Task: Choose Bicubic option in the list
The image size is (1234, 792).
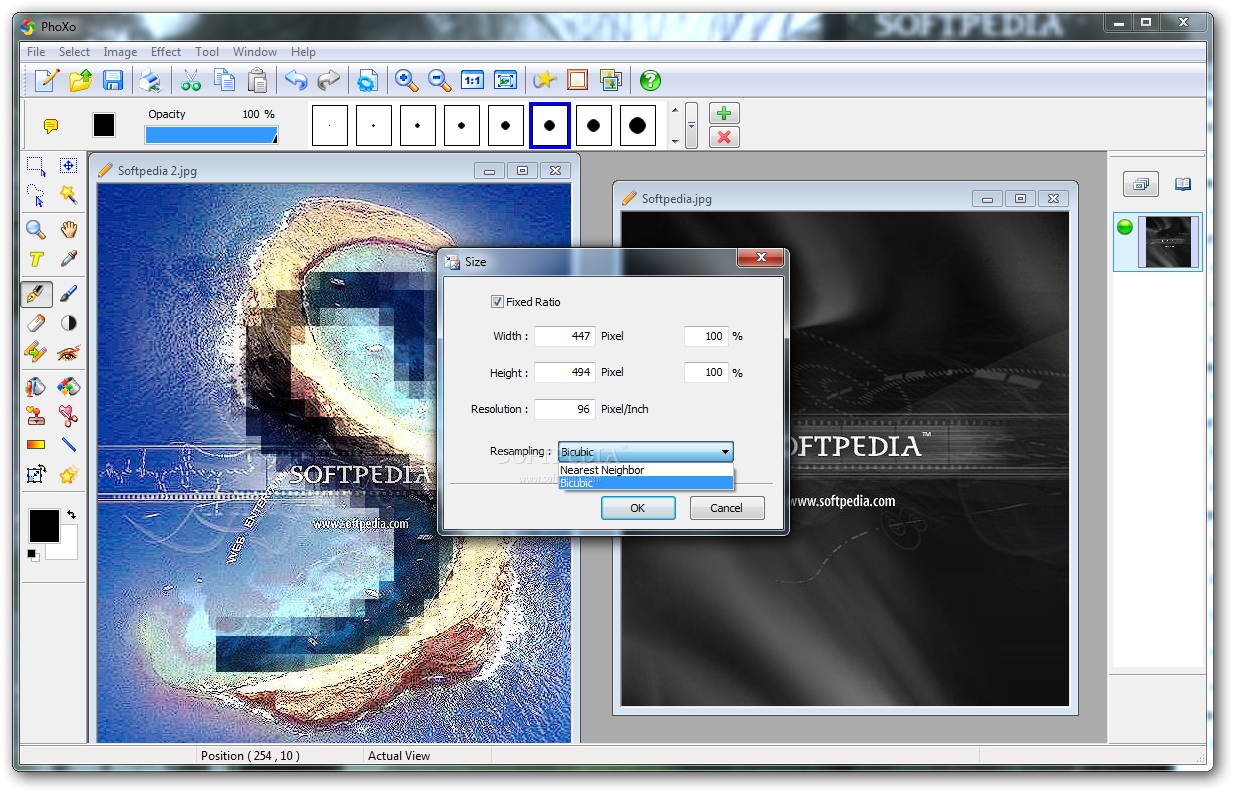Action: tap(646, 483)
